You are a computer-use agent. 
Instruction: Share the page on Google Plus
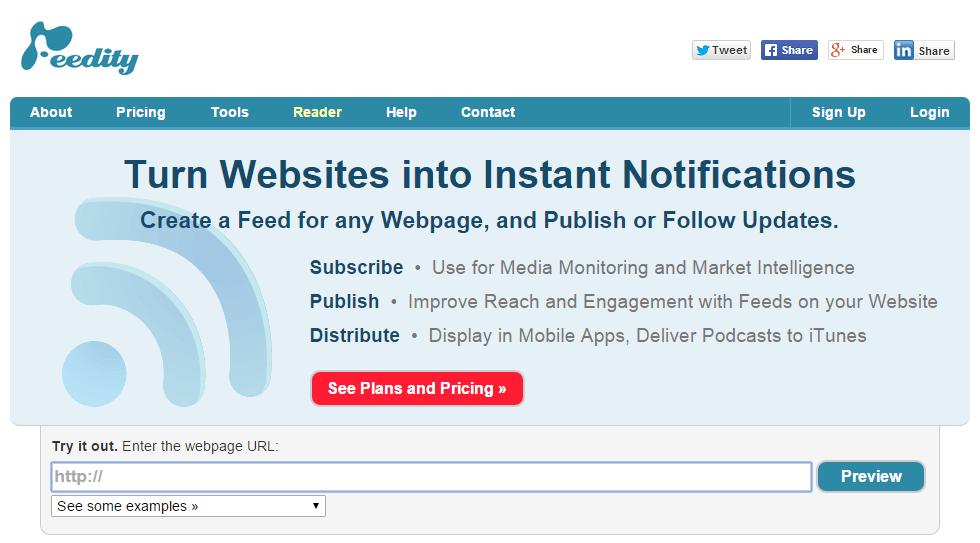(856, 50)
